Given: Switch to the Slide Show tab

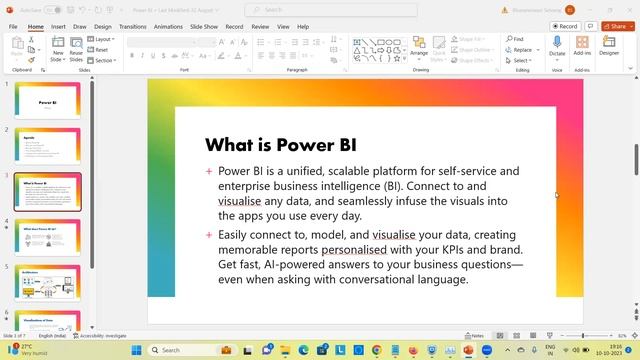Looking at the screenshot, I should point(204,27).
